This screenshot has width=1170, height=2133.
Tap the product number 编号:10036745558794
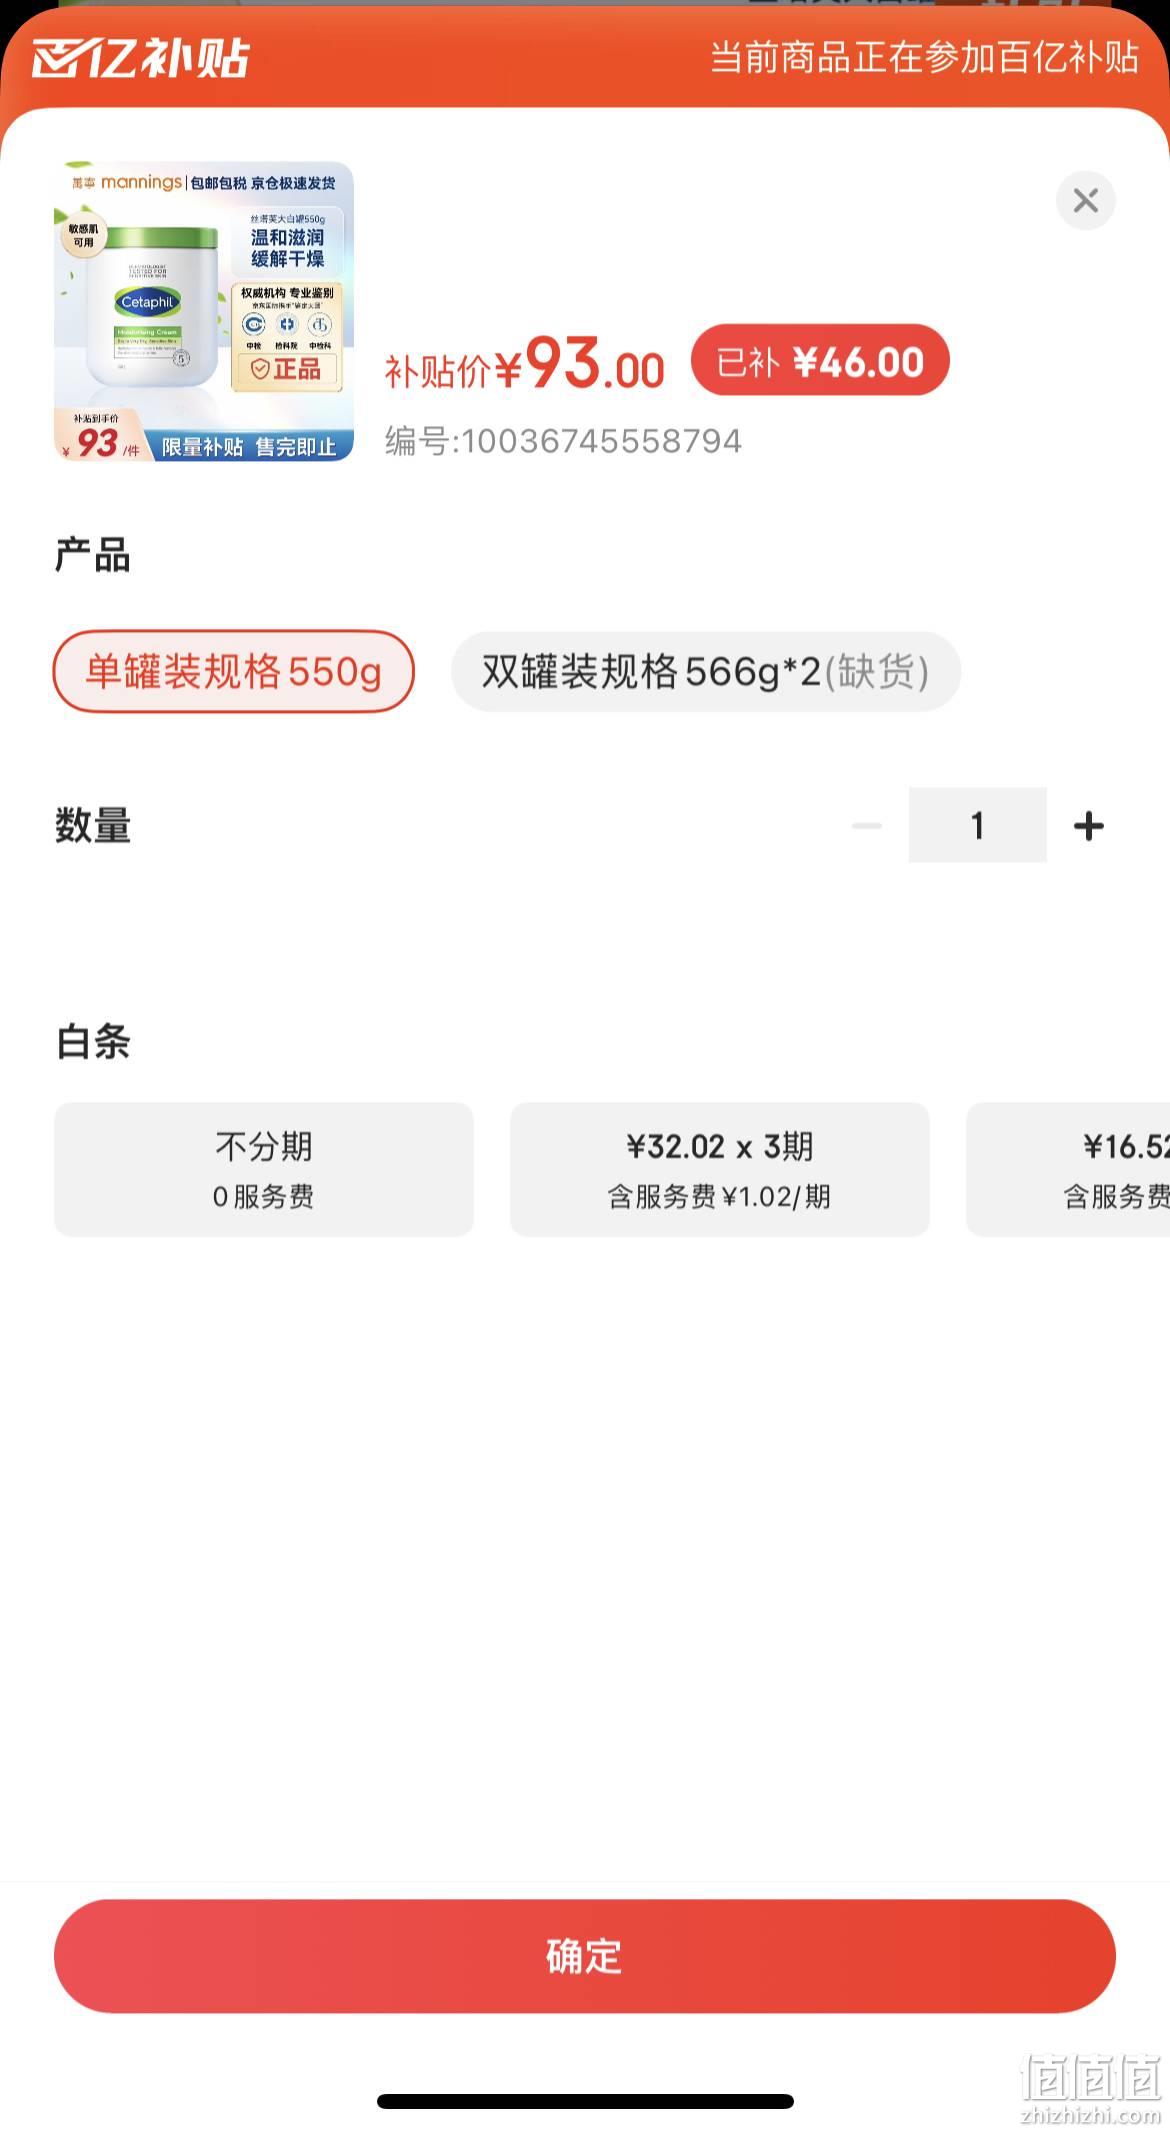pos(563,441)
